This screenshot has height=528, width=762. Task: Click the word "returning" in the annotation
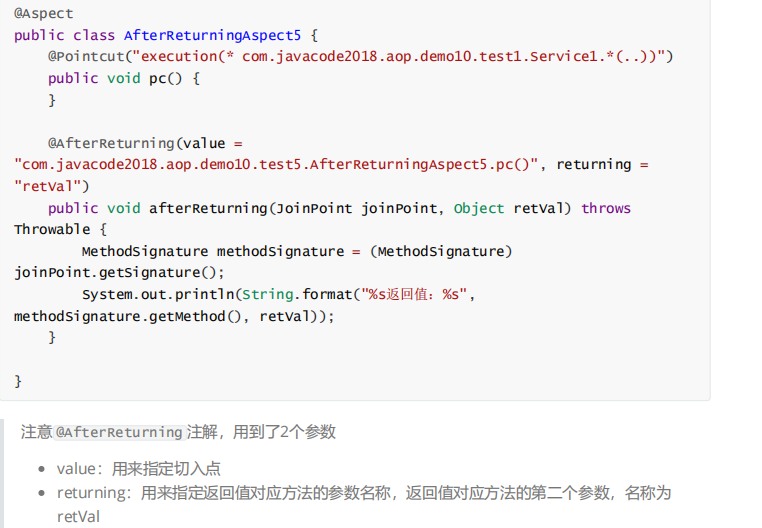[594, 164]
